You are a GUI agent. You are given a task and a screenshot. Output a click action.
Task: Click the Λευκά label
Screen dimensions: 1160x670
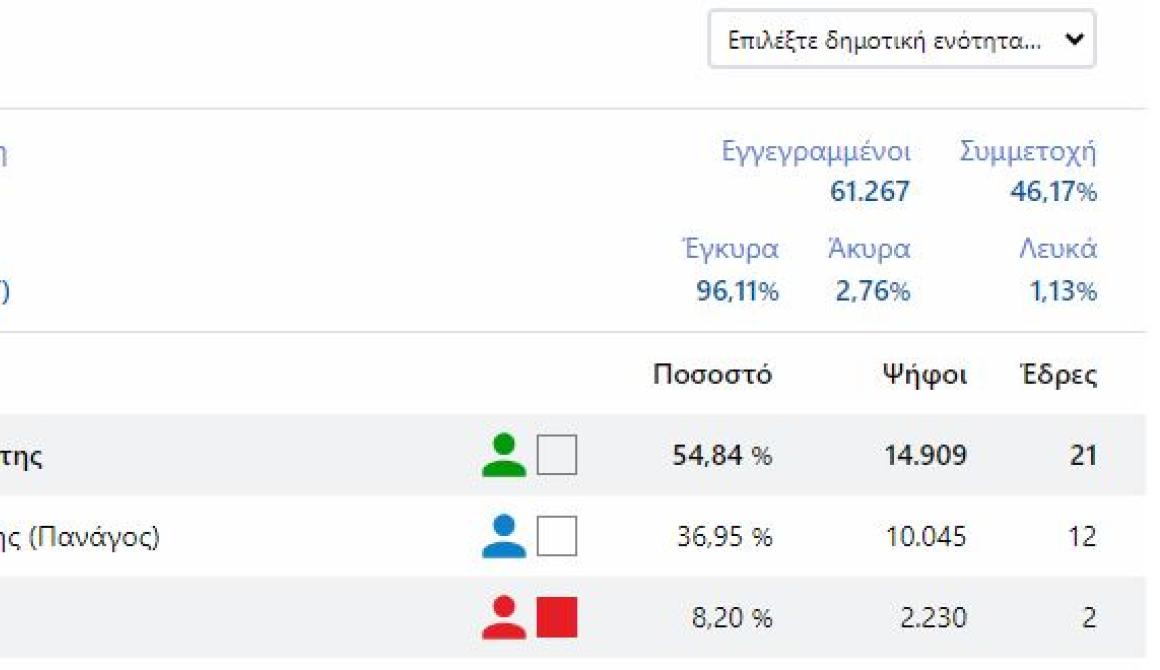(x=1057, y=249)
